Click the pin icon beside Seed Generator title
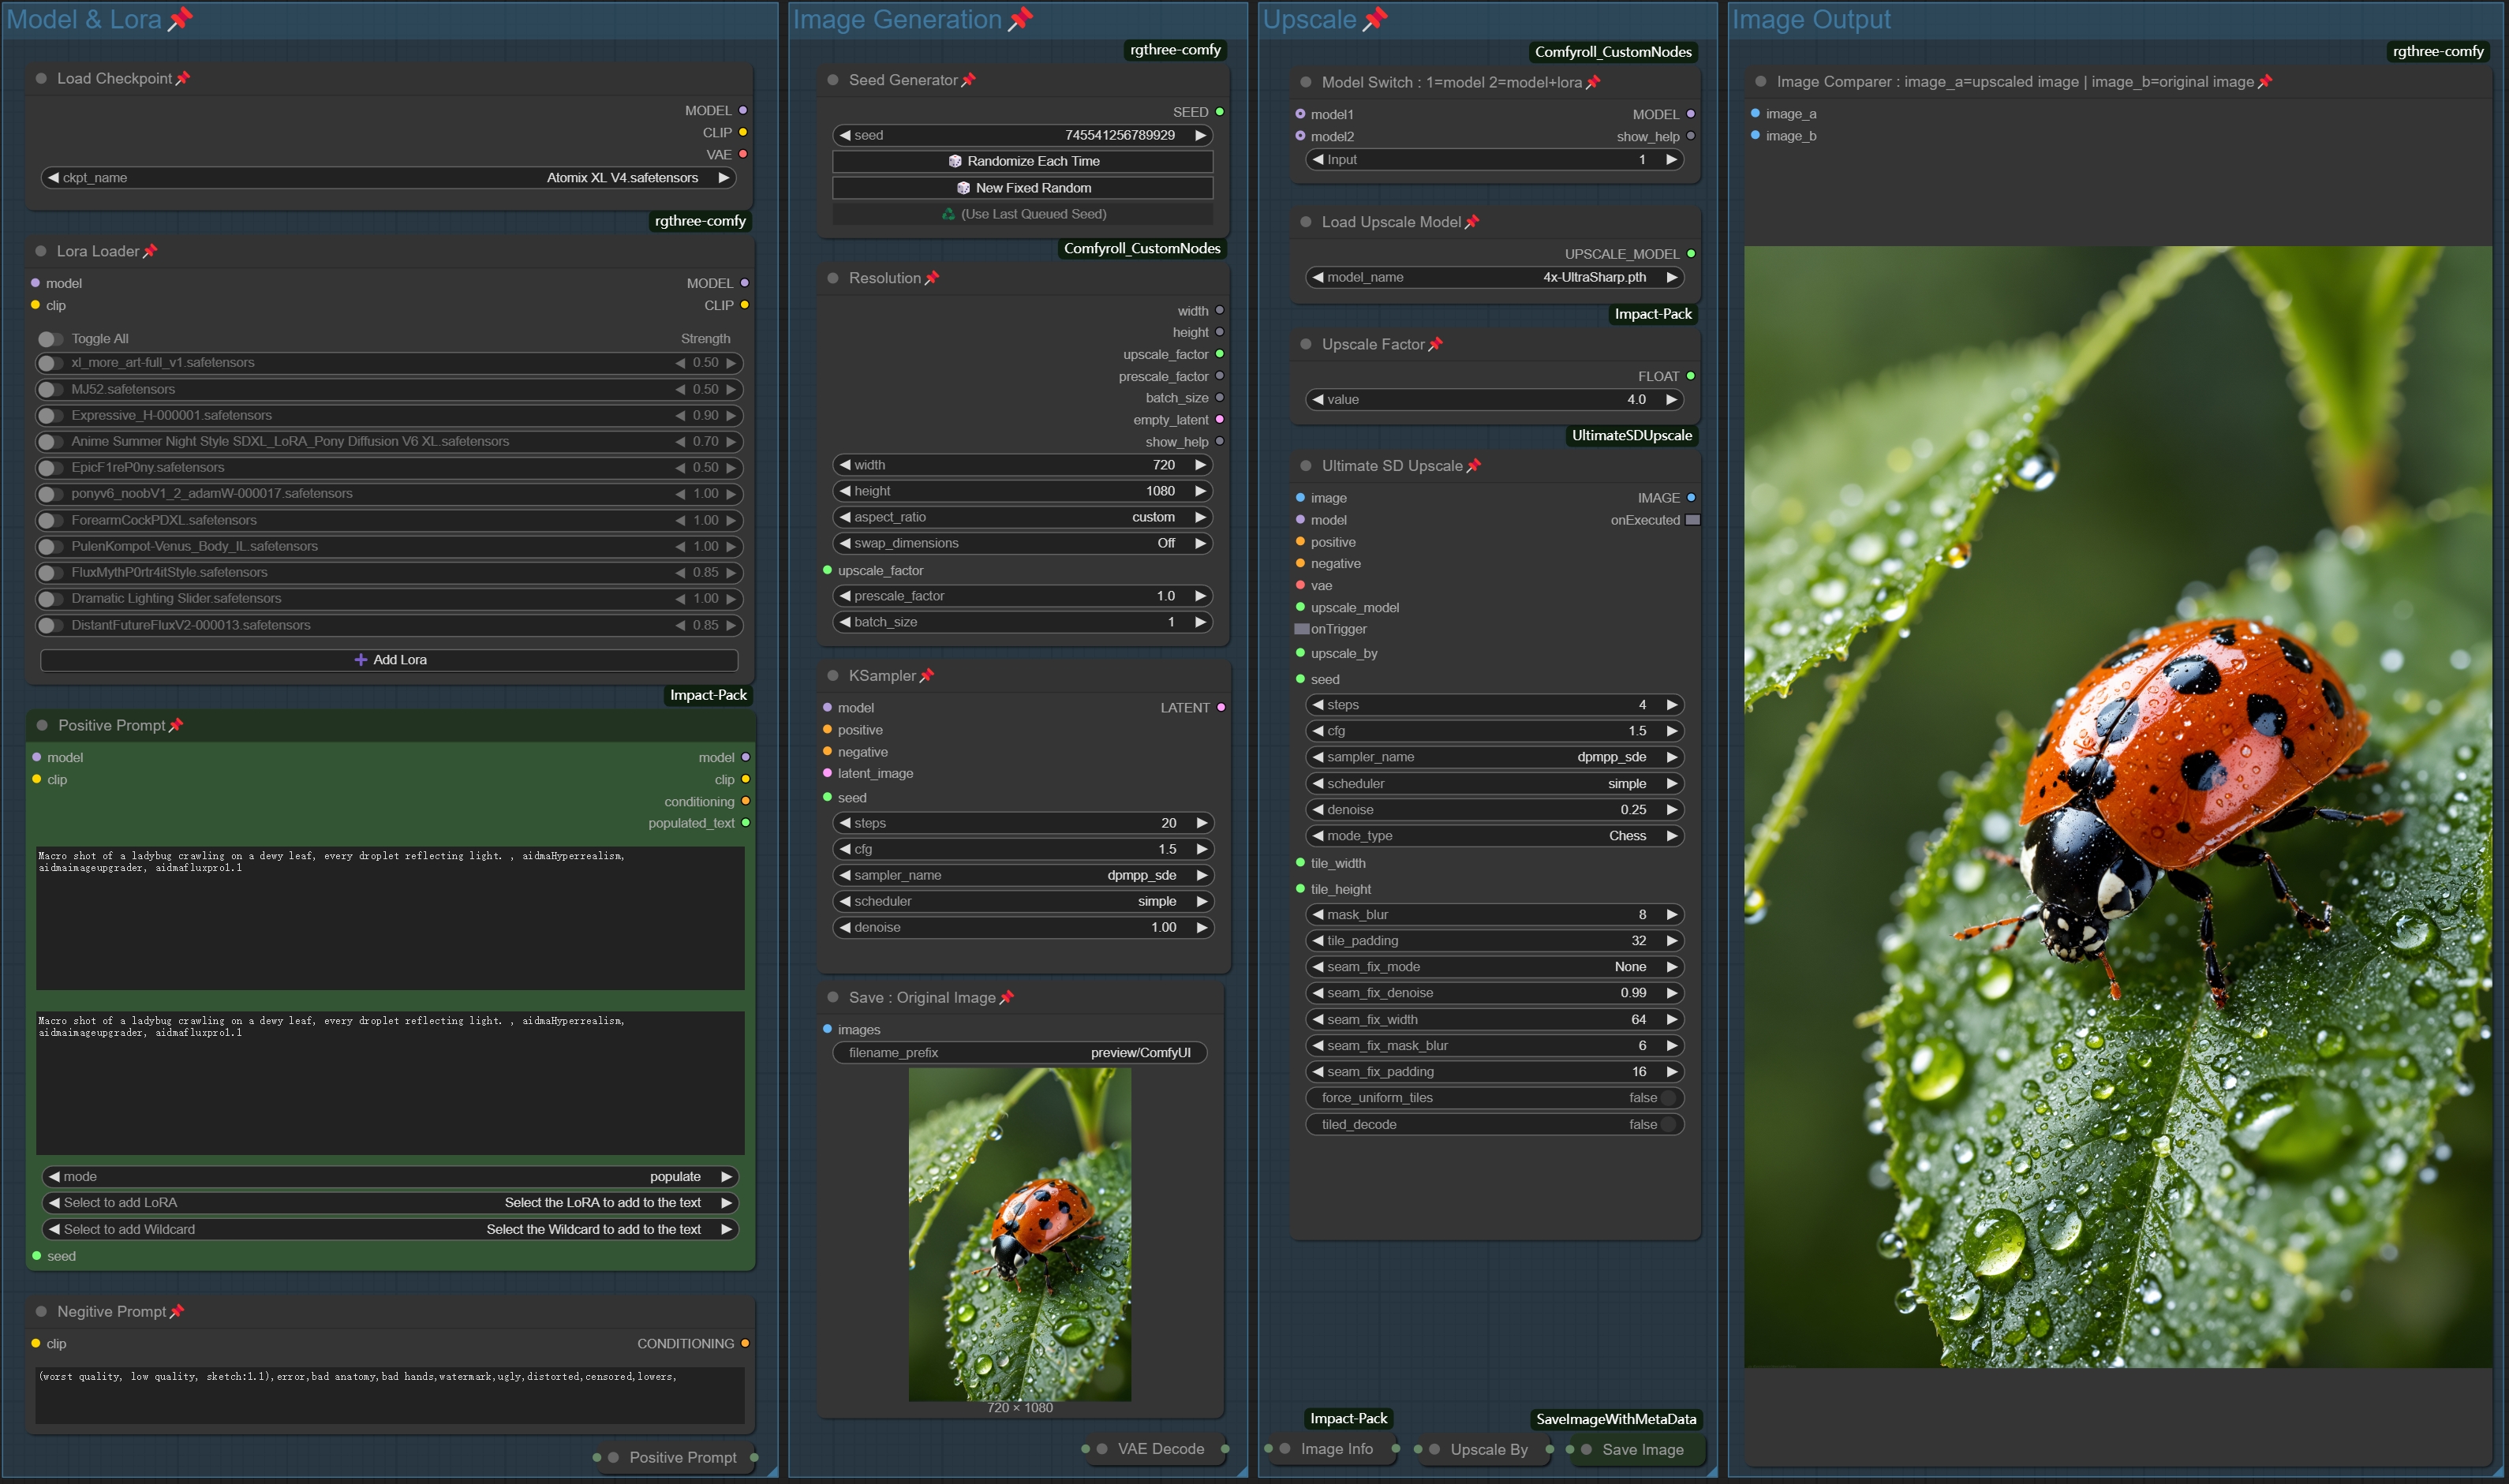2509x1484 pixels. pos(968,80)
